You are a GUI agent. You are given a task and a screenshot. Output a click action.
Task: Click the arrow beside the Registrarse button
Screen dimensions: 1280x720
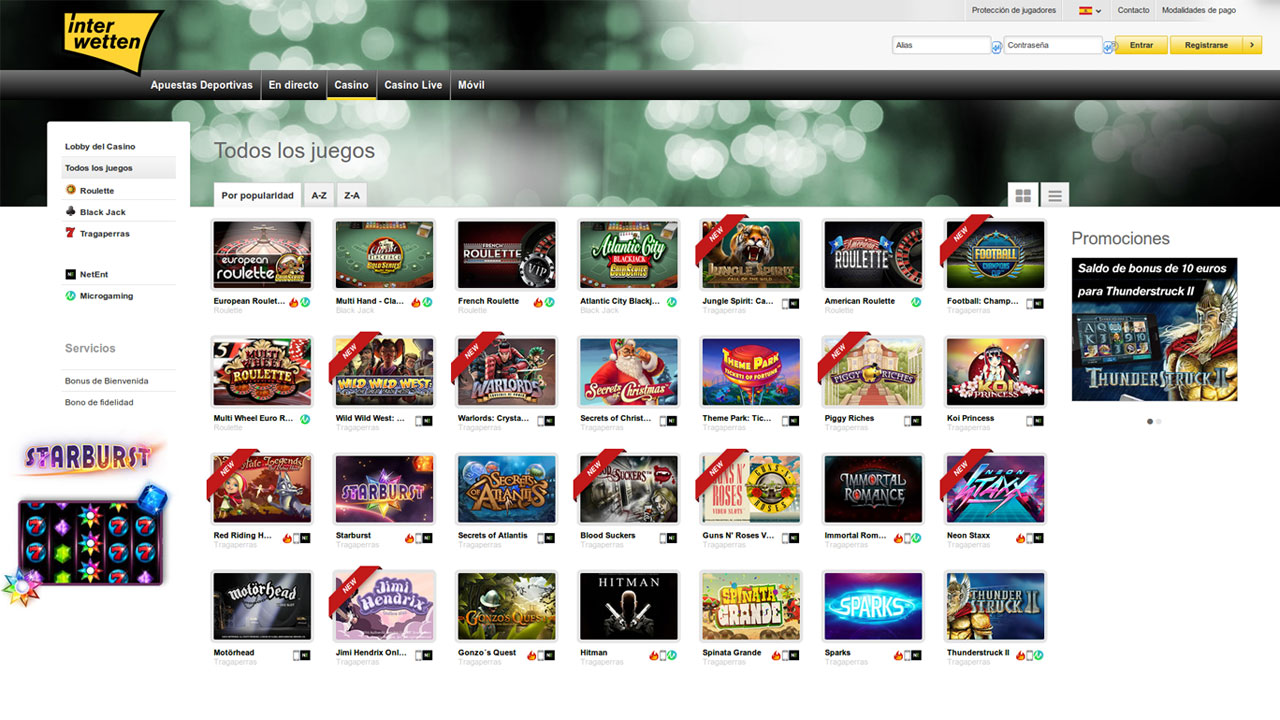(1250, 45)
